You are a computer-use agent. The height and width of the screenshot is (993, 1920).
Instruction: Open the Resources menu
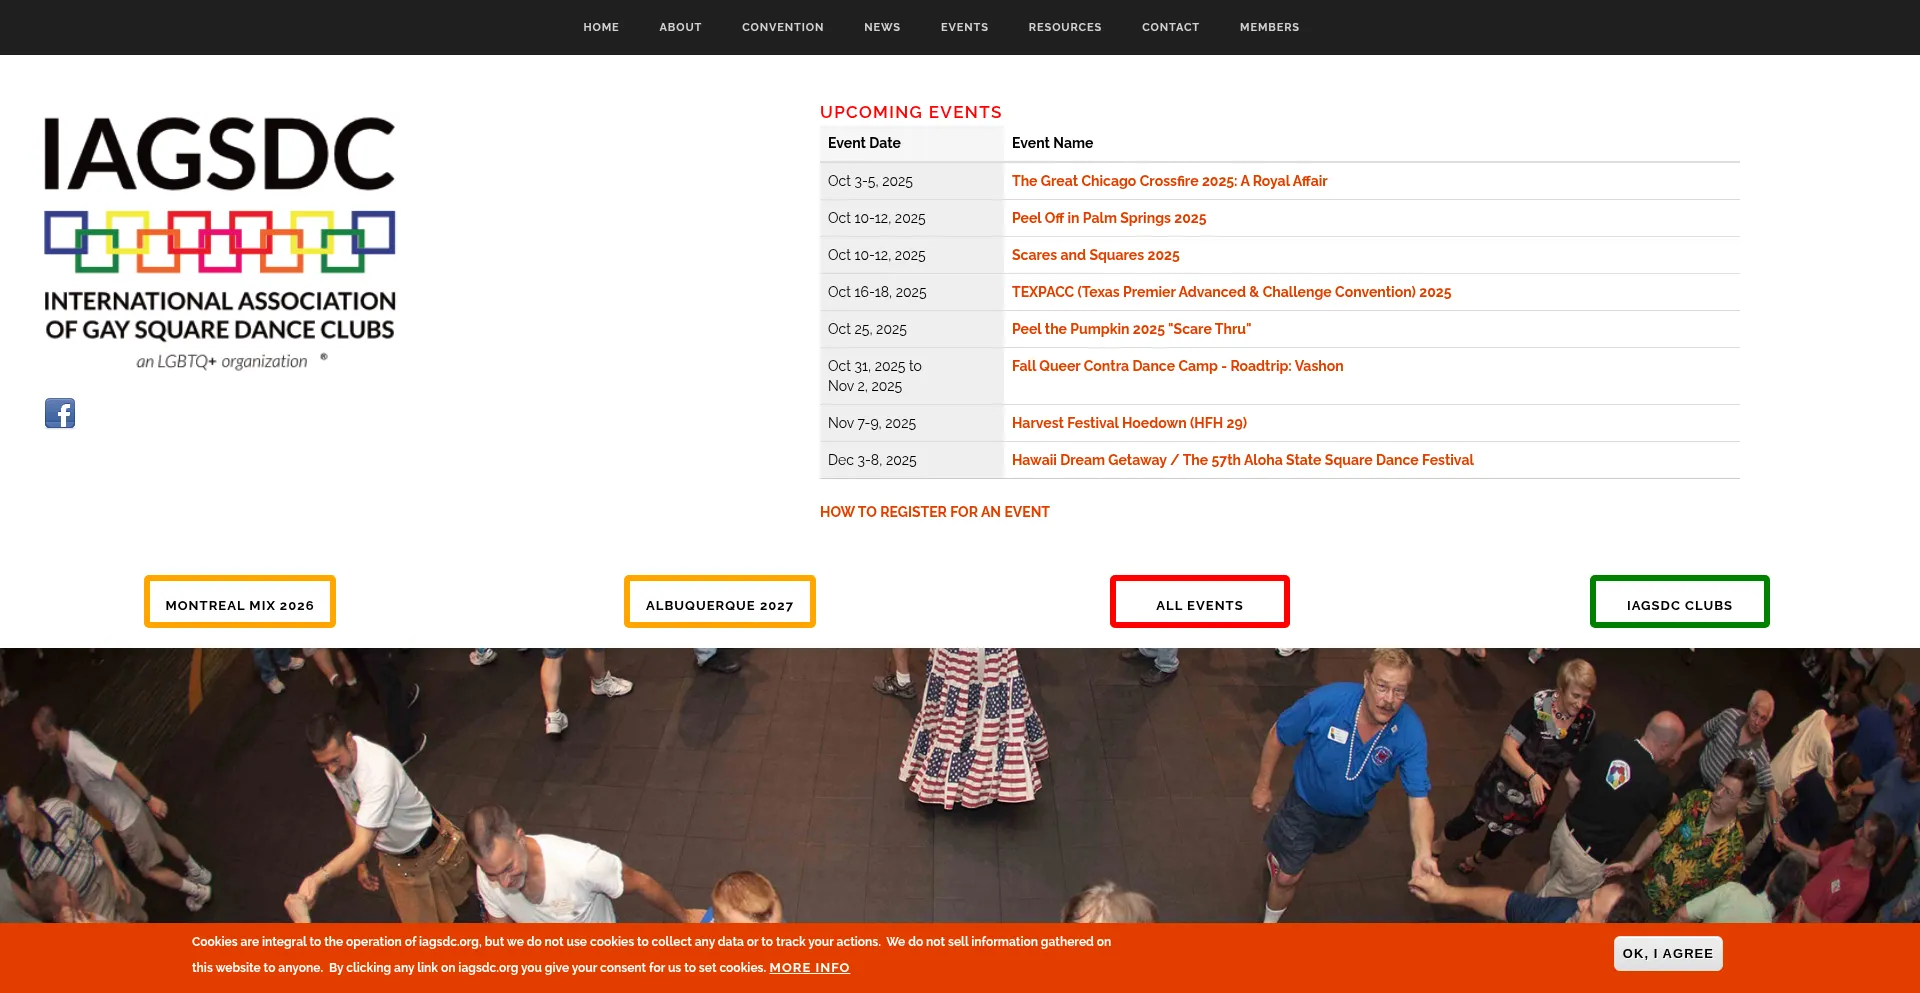point(1064,27)
